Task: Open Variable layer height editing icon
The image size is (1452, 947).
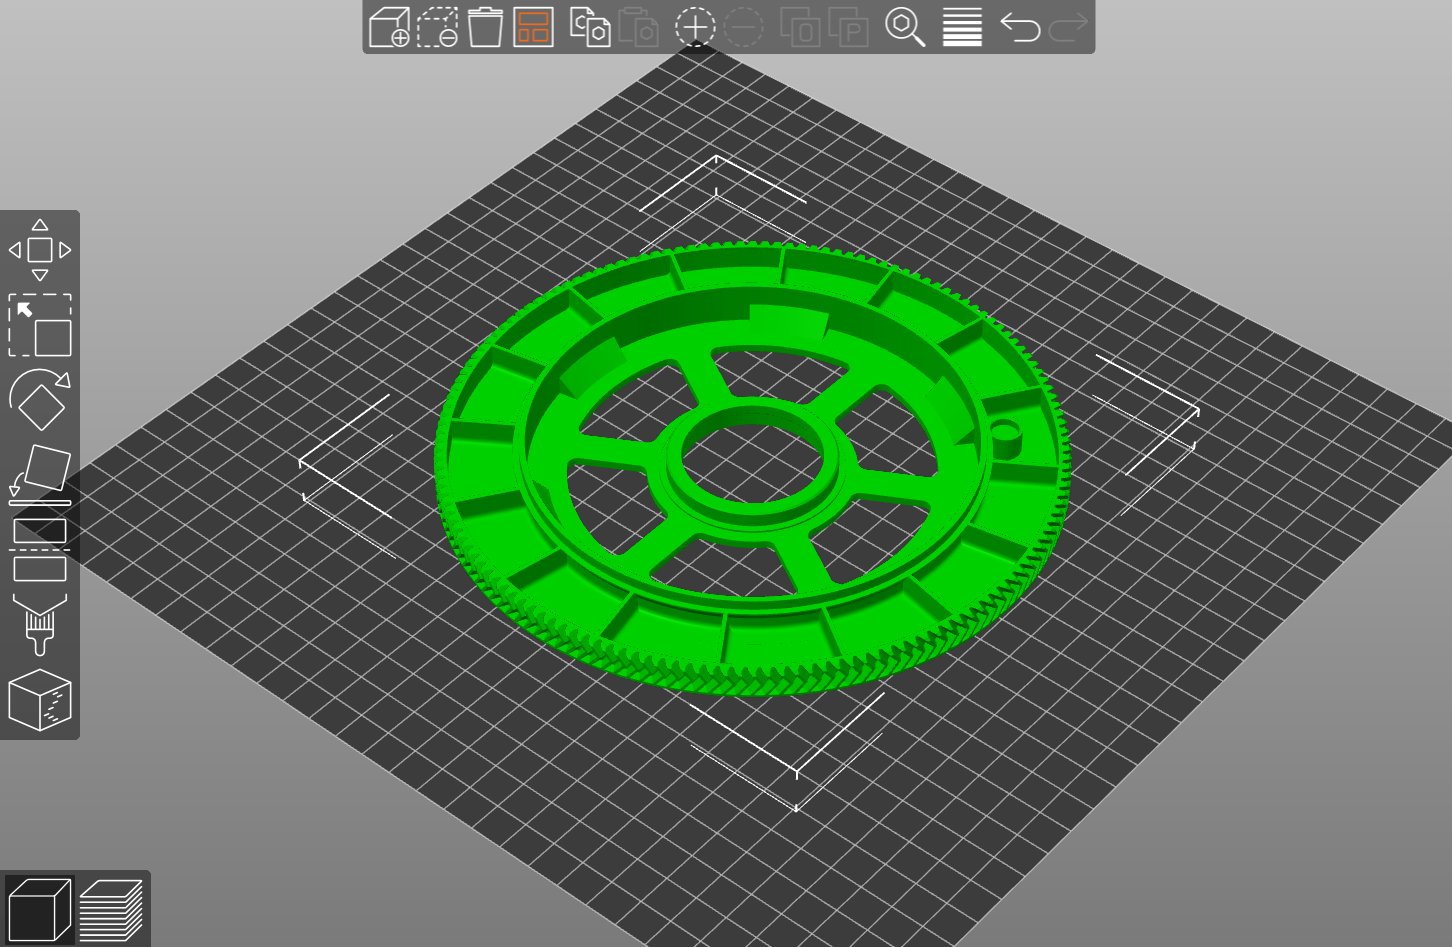Action: coord(962,27)
